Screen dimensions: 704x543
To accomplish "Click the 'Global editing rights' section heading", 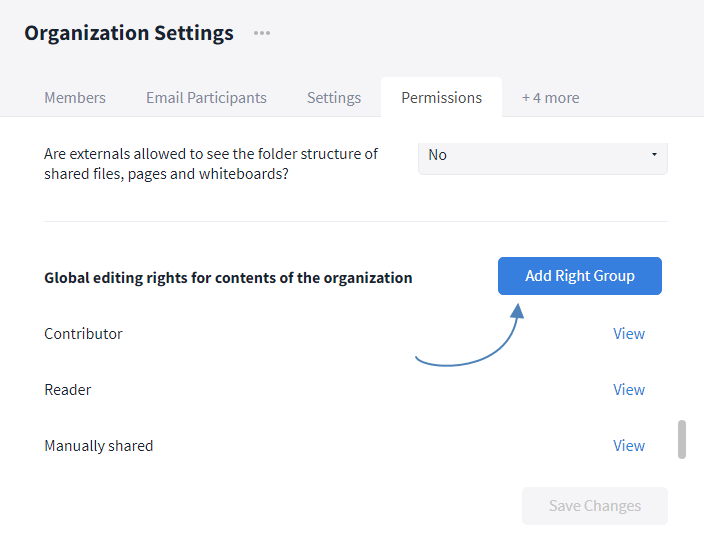I will coord(228,278).
